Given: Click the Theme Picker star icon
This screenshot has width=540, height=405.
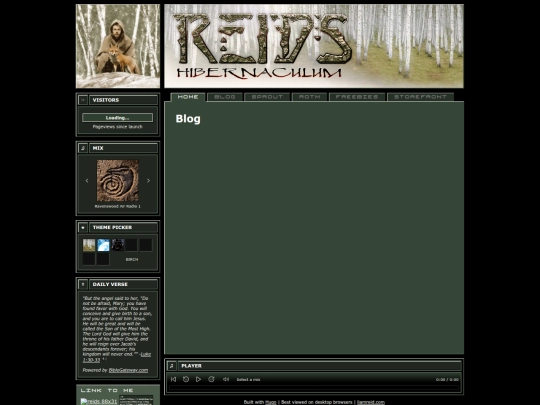Looking at the screenshot, I should 83,228.
